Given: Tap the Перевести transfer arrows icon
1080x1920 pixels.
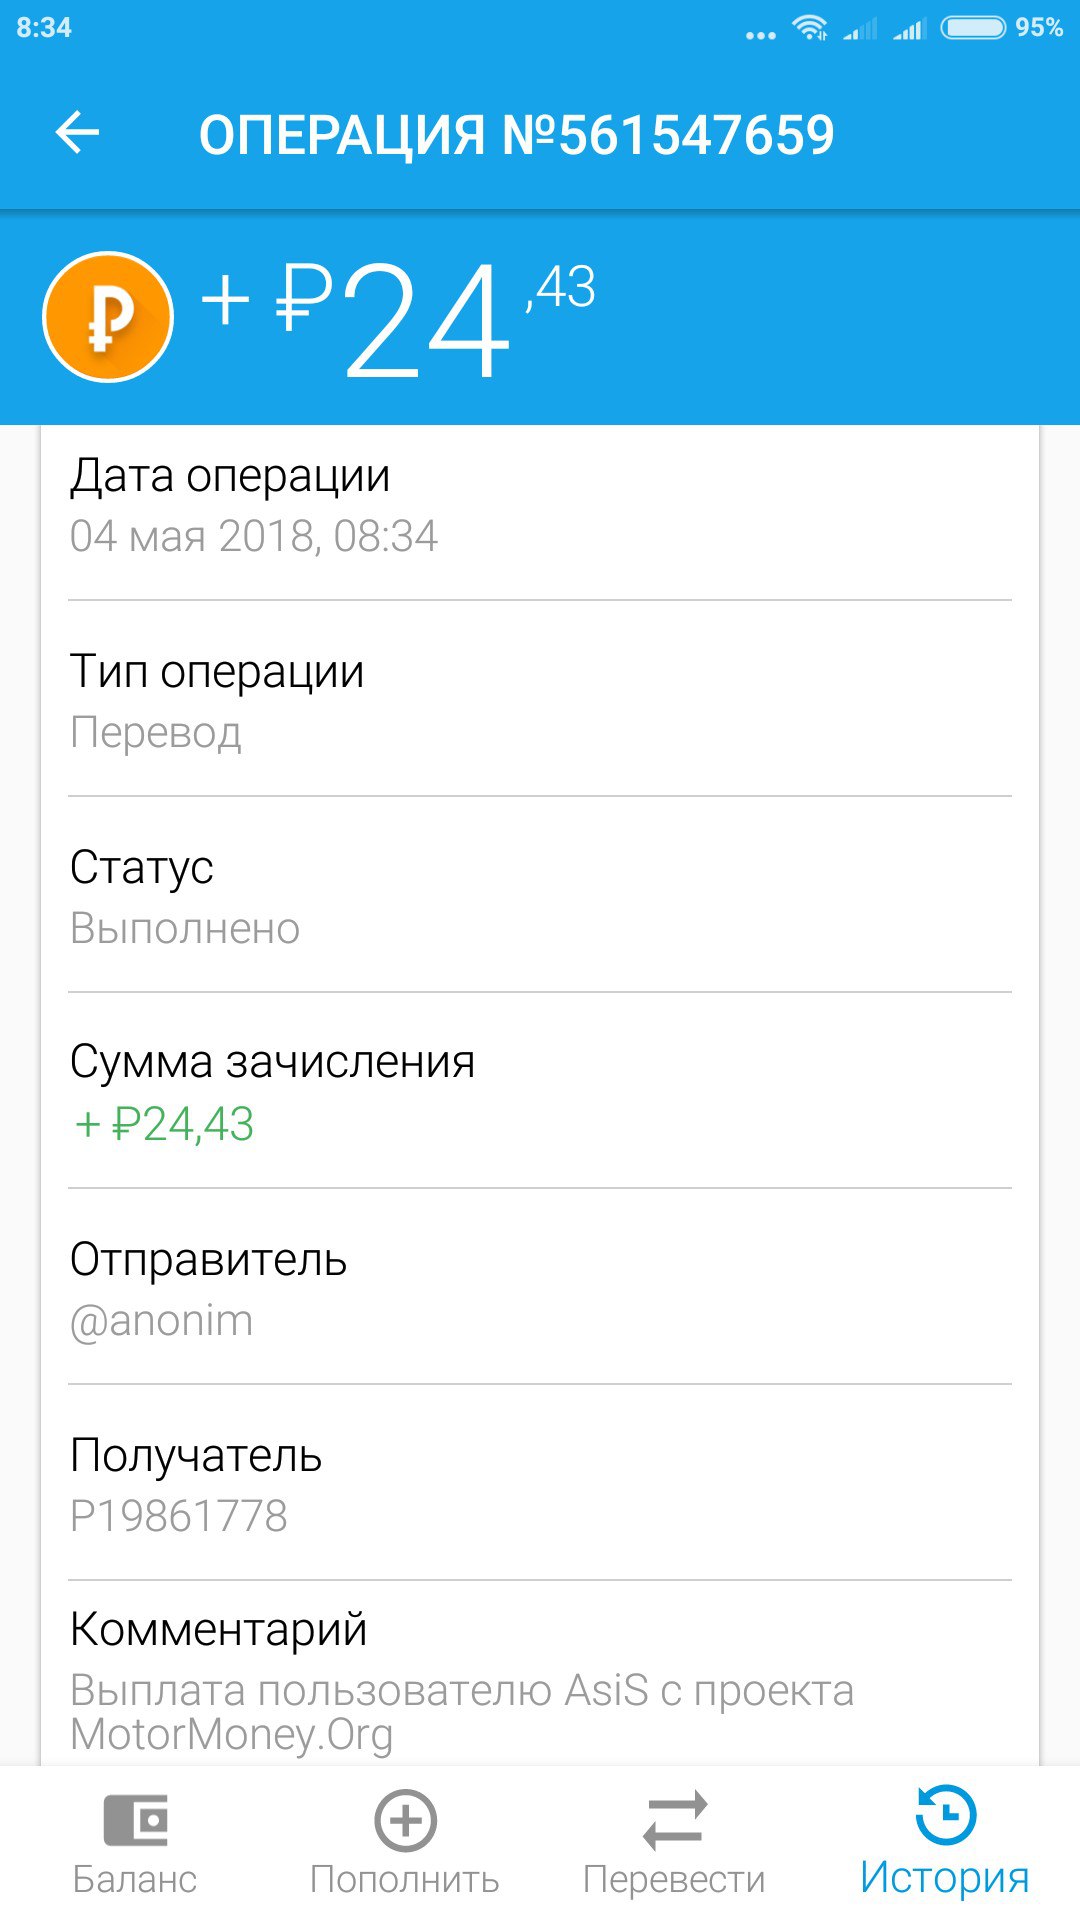Looking at the screenshot, I should click(674, 1820).
